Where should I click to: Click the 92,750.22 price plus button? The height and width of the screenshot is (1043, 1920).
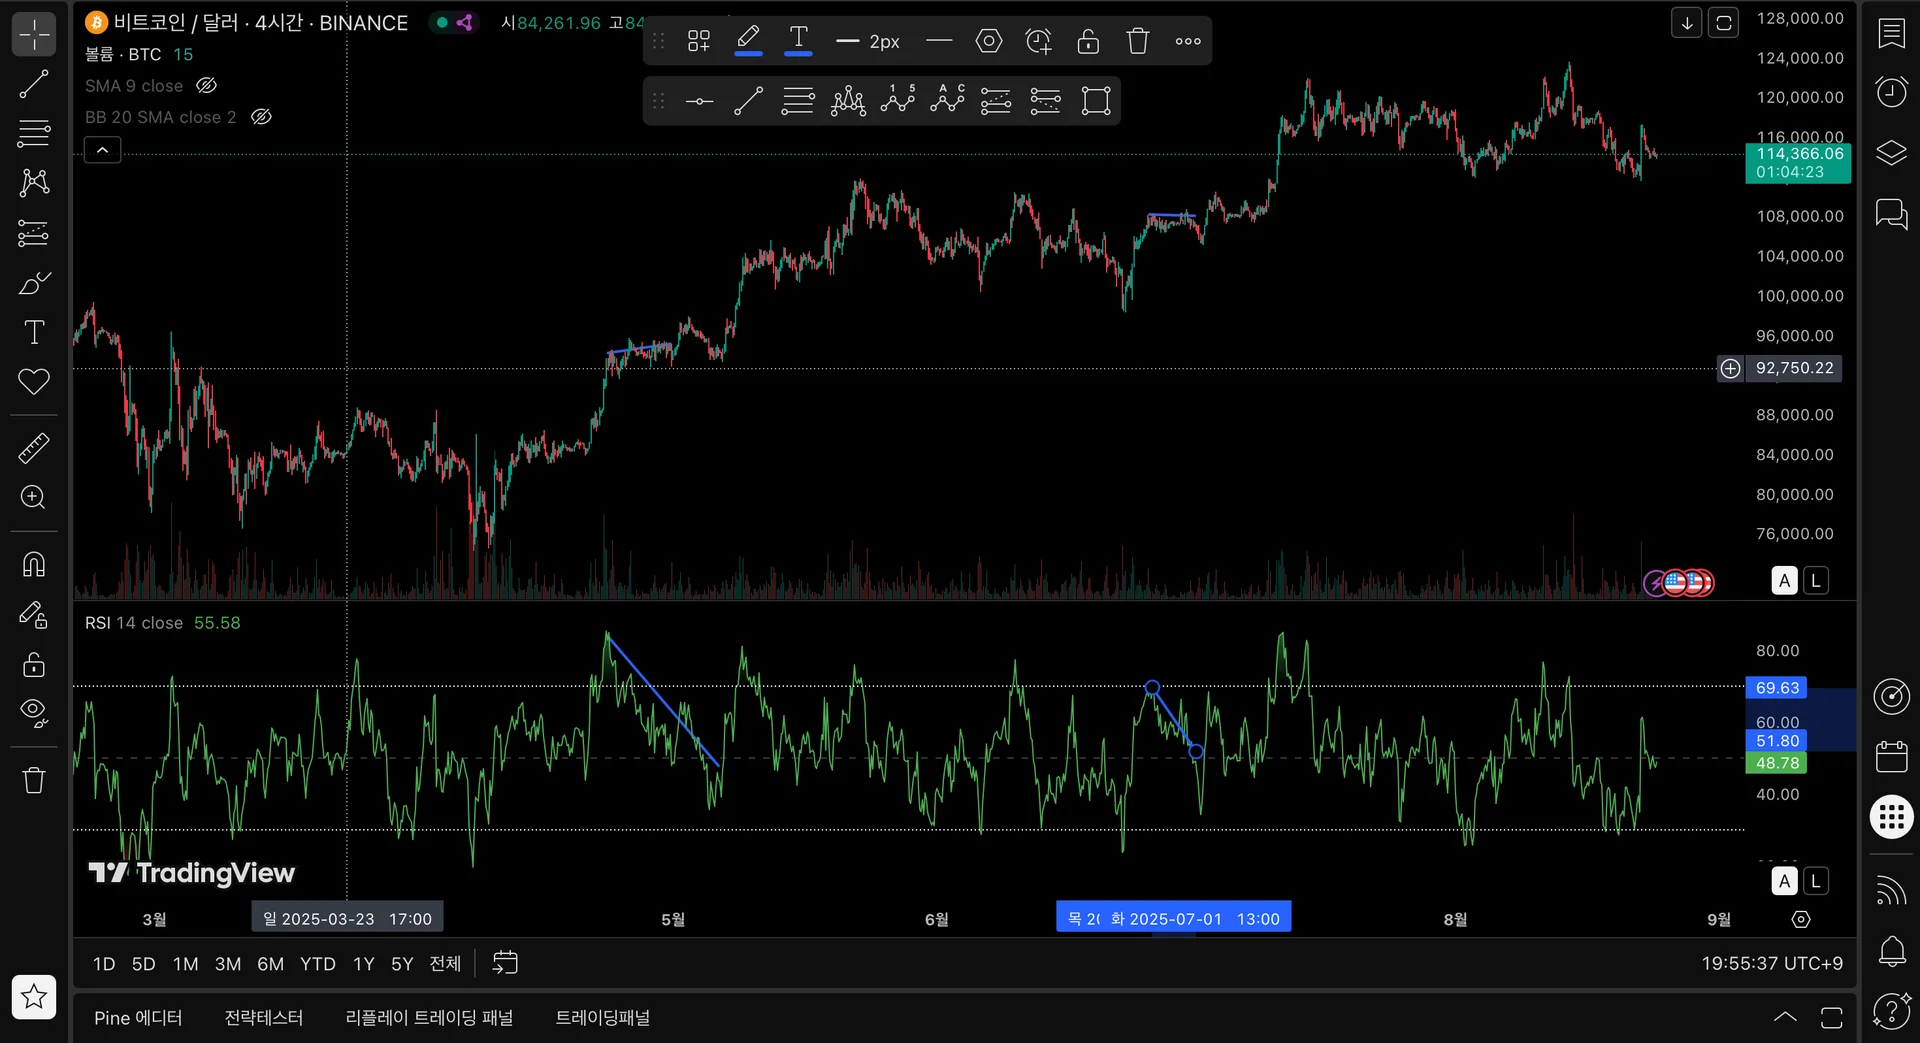1730,368
